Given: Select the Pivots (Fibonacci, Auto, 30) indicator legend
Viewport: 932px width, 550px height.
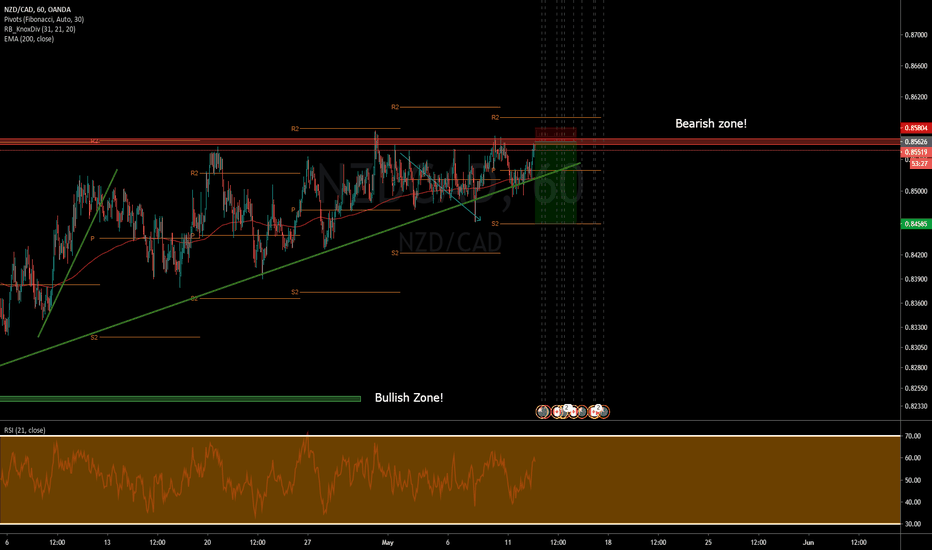Looking at the screenshot, I should tap(44, 19).
